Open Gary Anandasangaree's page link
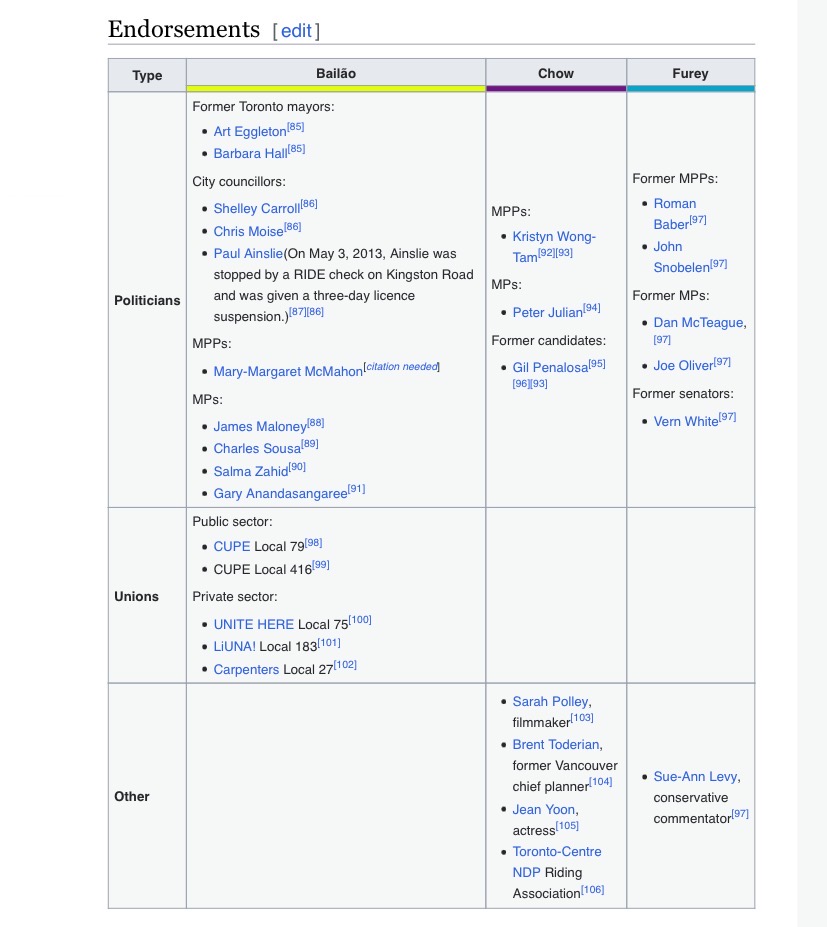Image resolution: width=827 pixels, height=927 pixels. [279, 494]
